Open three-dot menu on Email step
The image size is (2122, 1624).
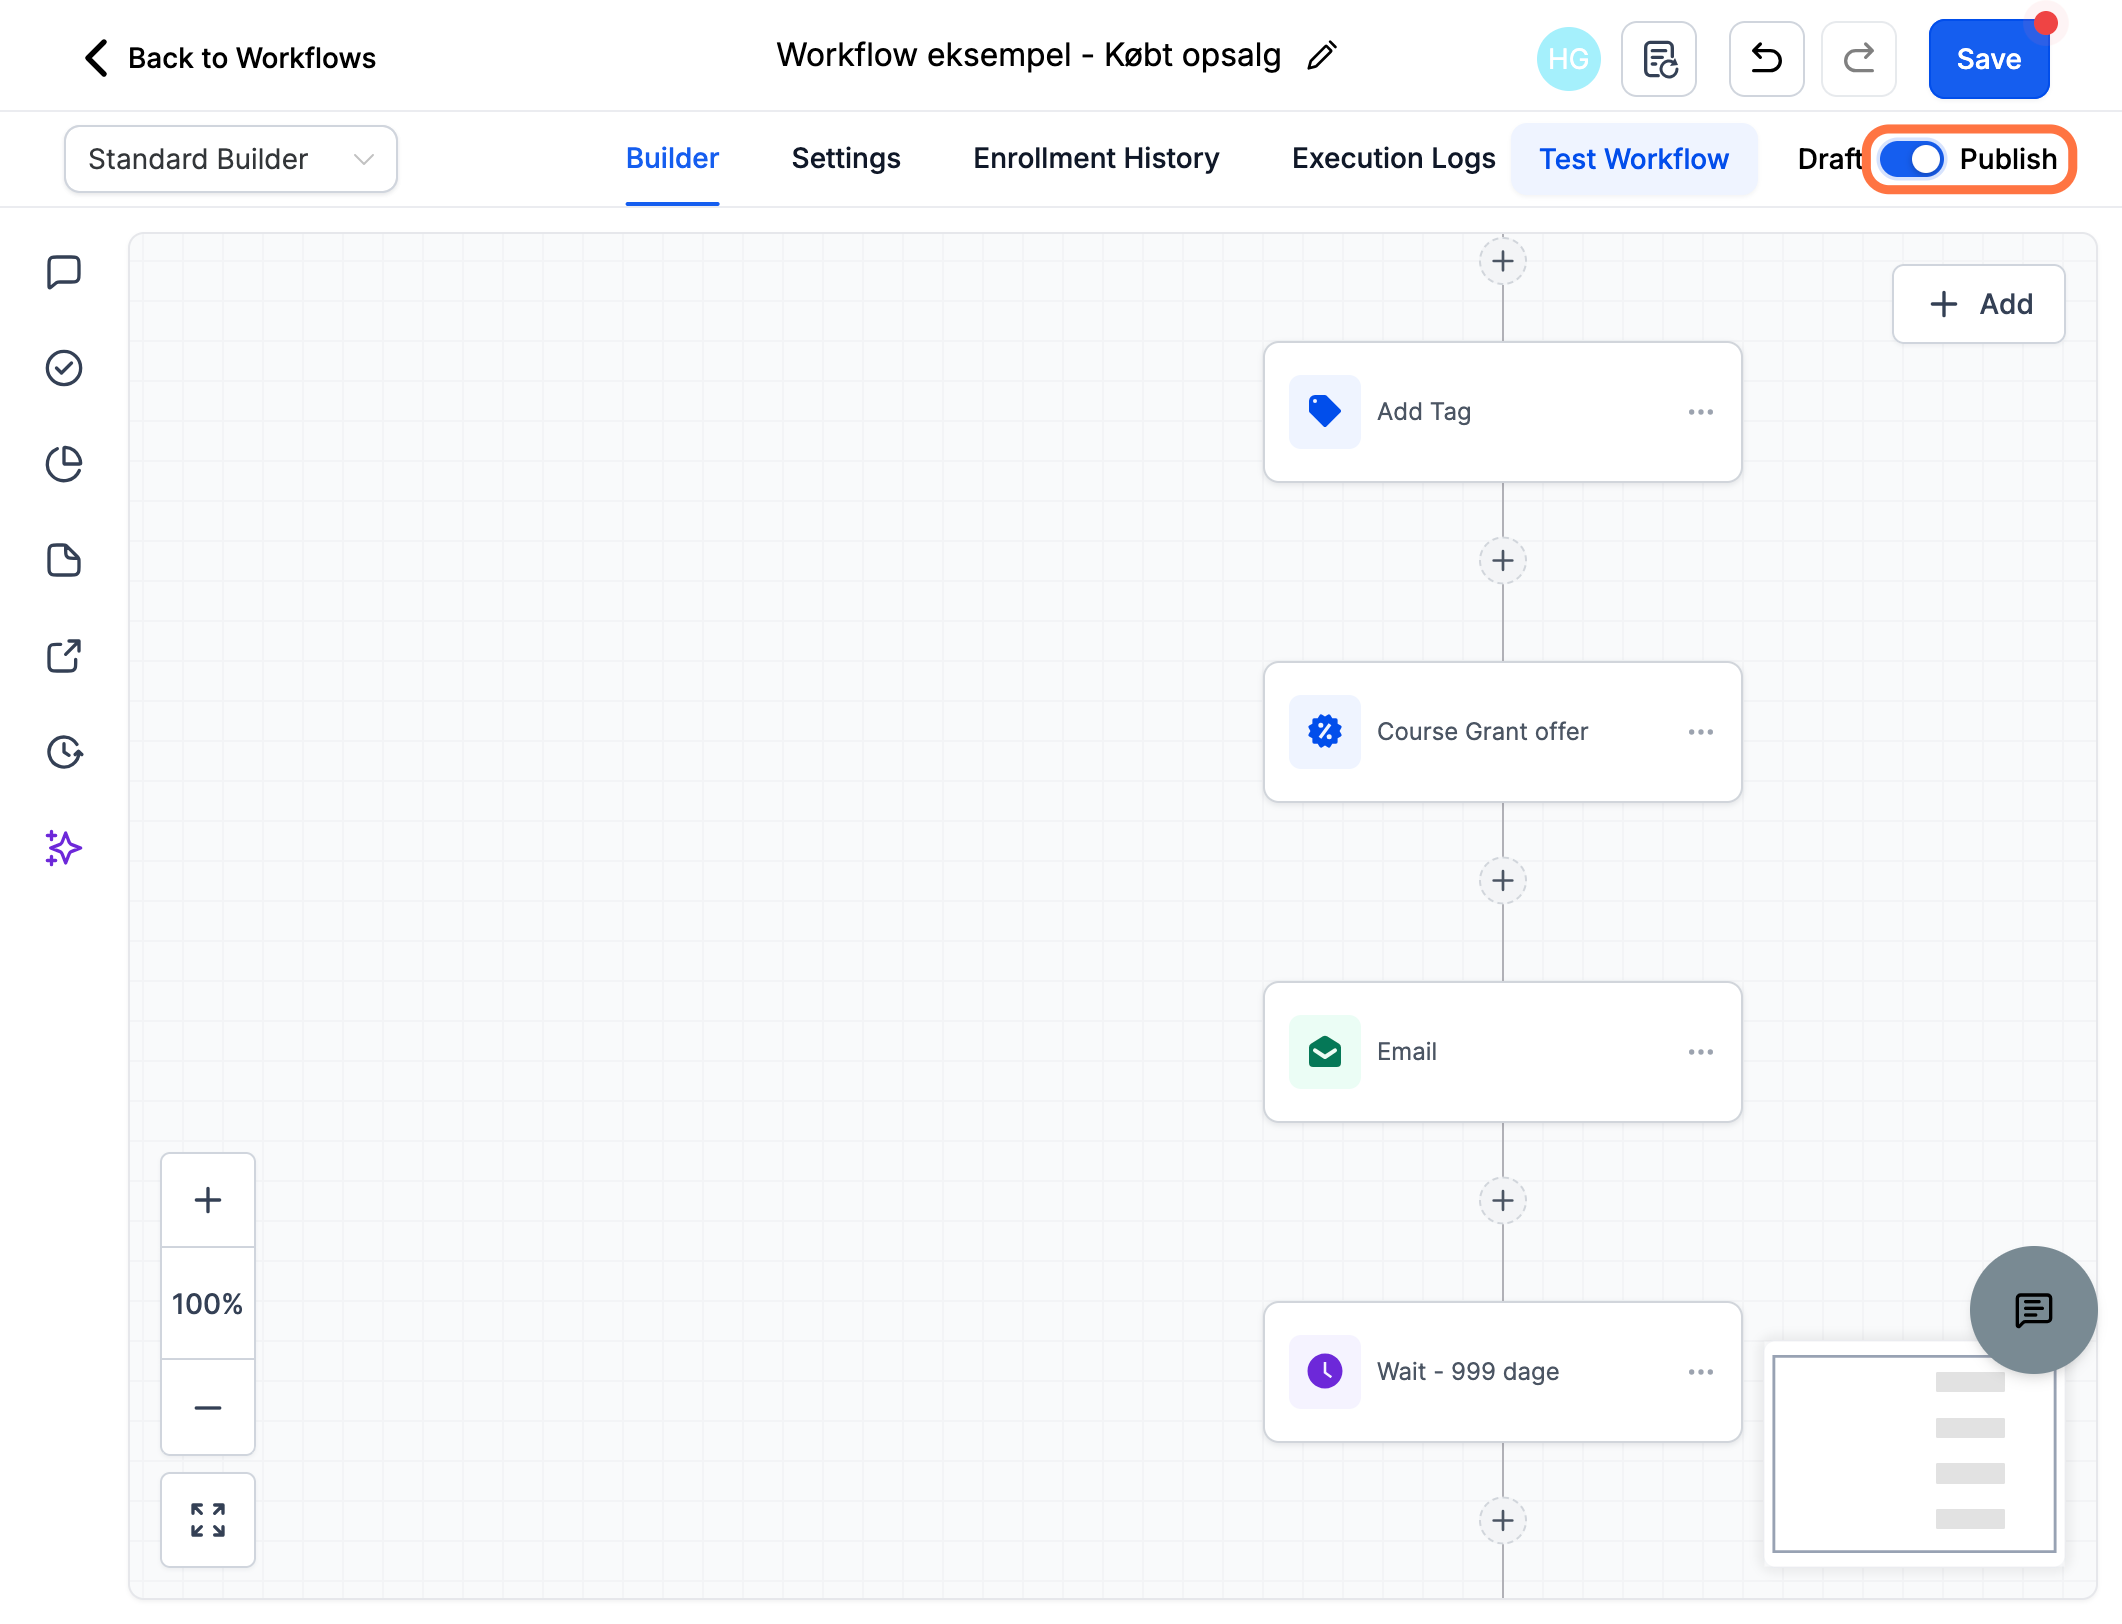[x=1701, y=1052]
